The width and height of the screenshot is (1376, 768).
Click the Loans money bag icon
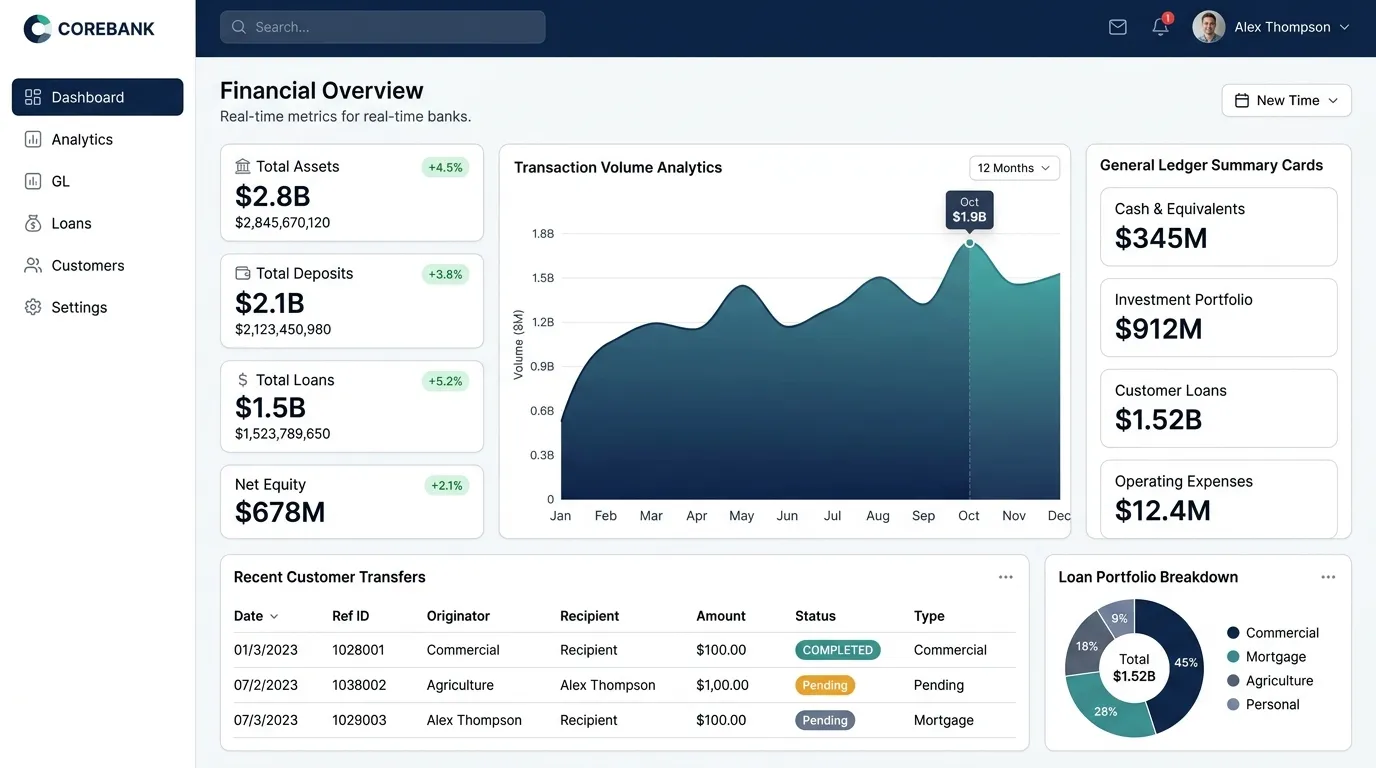(x=33, y=223)
